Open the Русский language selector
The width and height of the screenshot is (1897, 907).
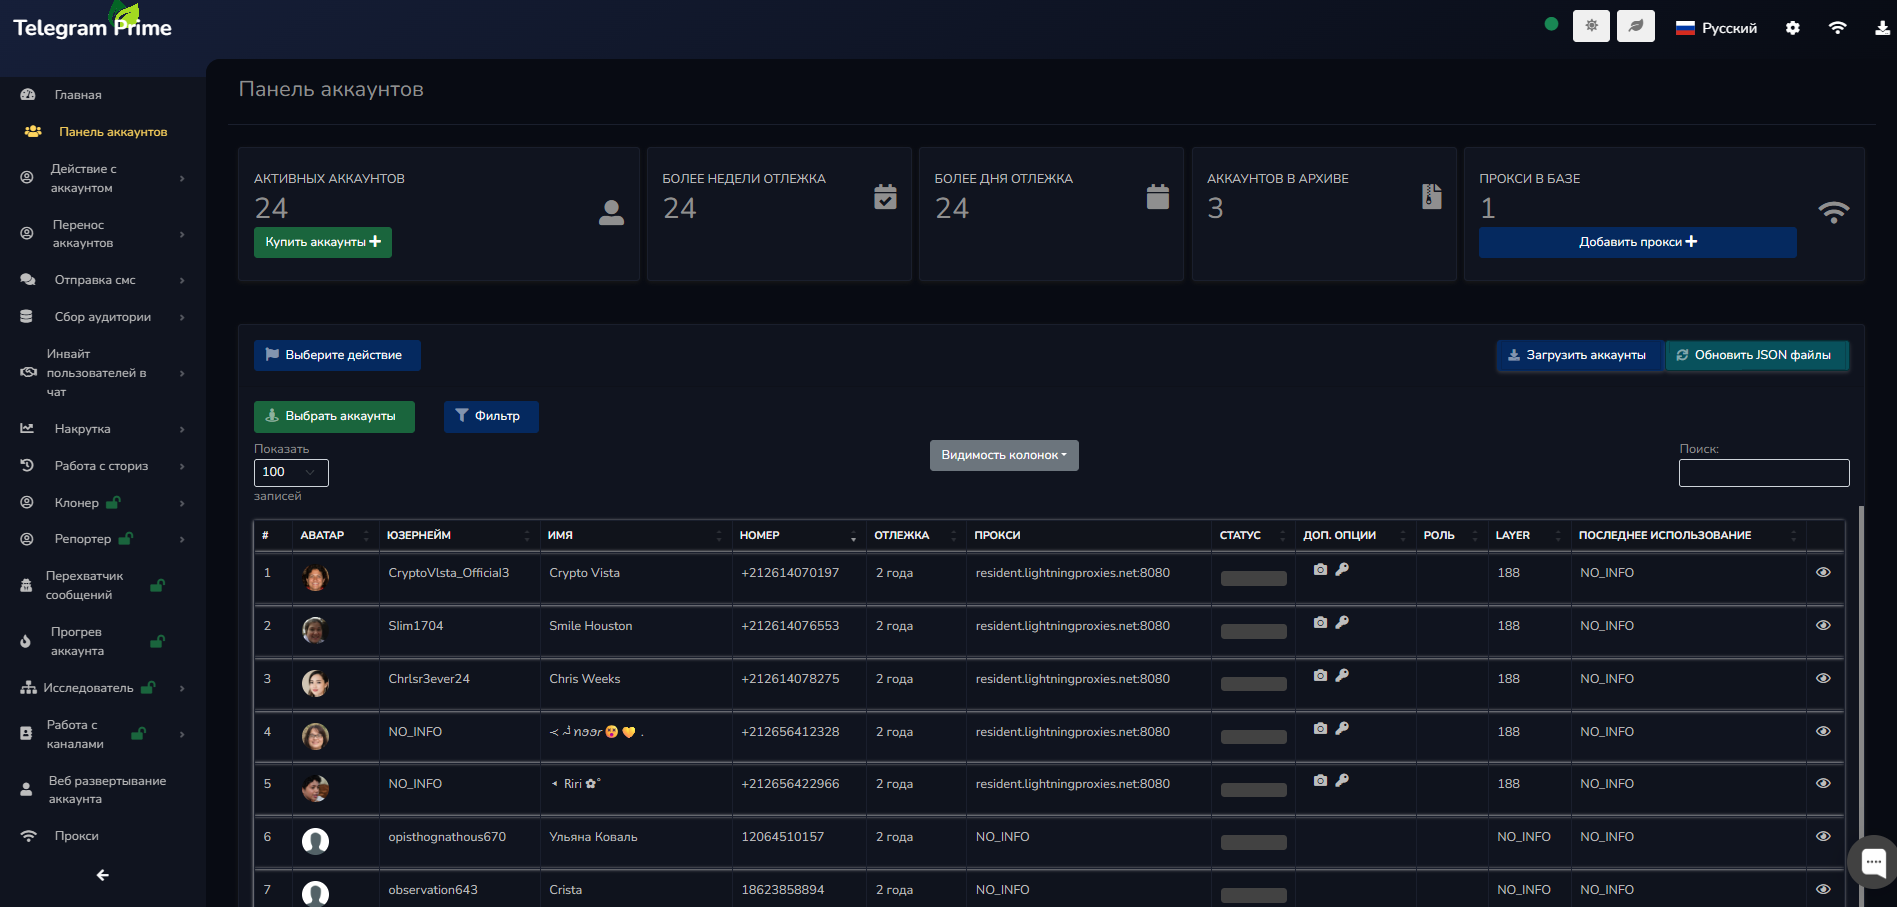[1717, 28]
